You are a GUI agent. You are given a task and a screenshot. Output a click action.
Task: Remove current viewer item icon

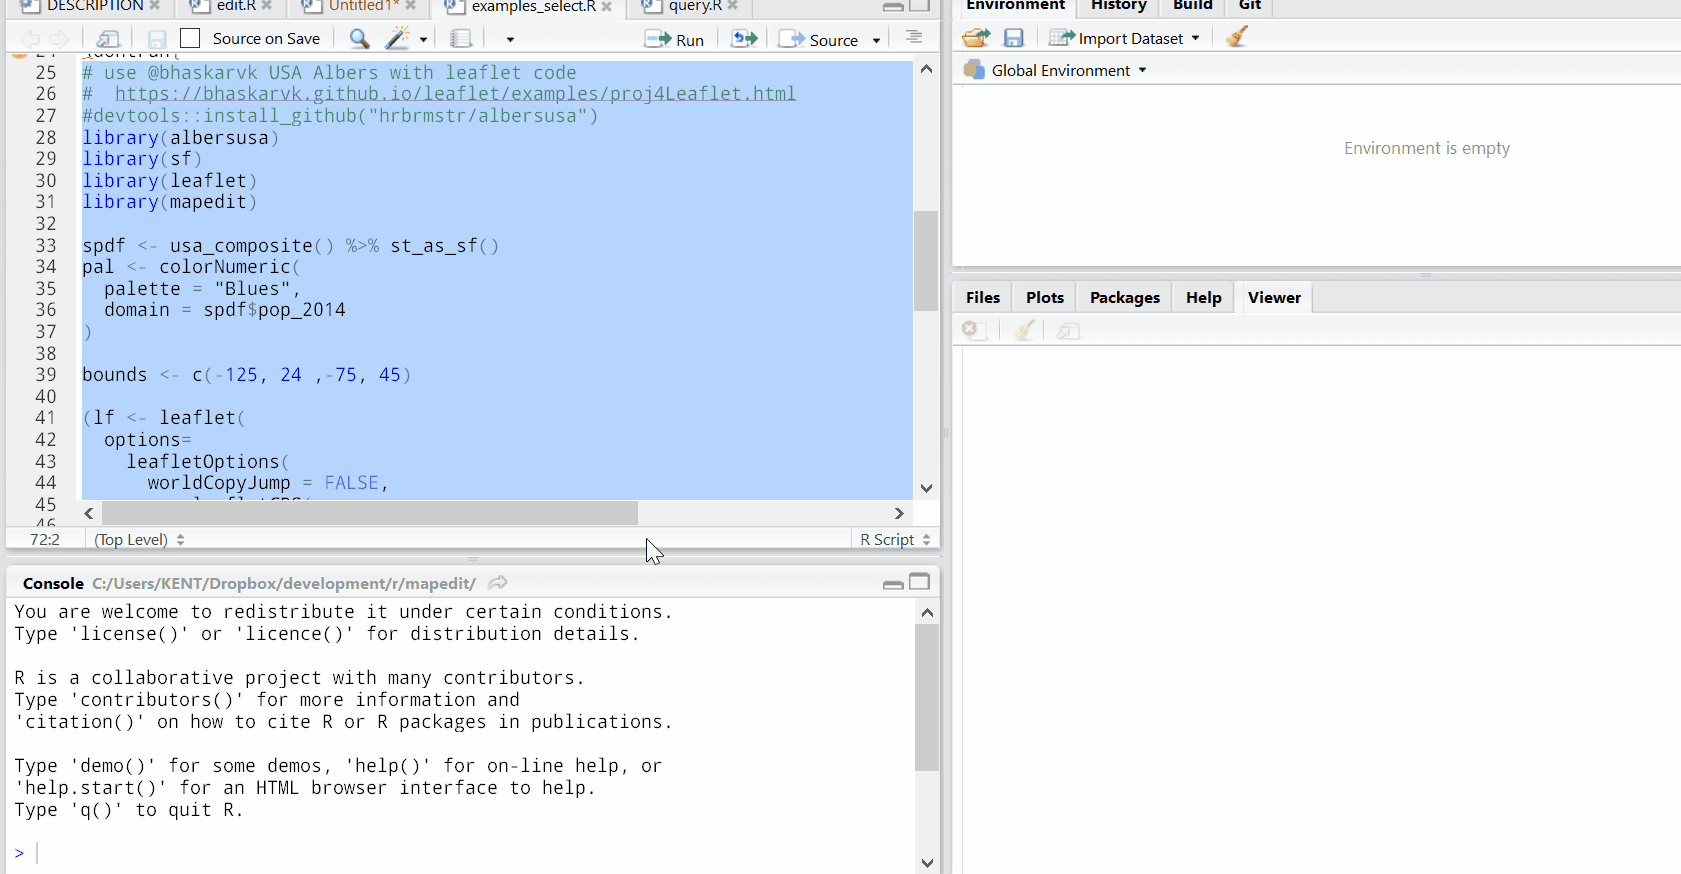[x=973, y=330]
